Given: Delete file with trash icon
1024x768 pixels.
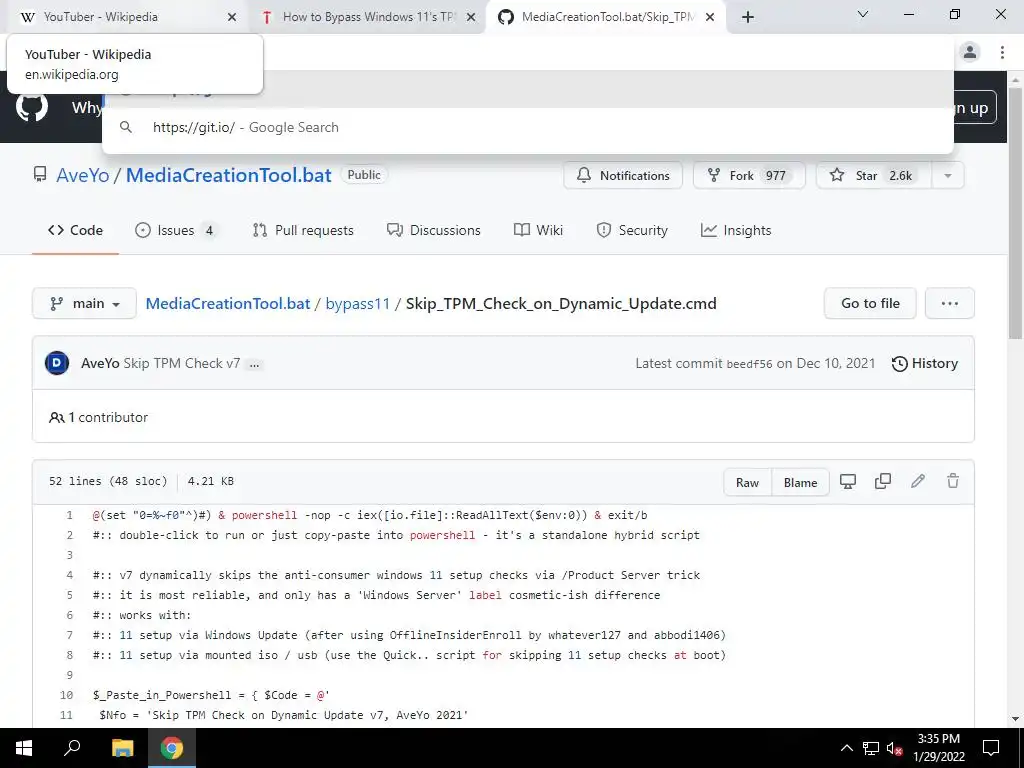Looking at the screenshot, I should tap(953, 481).
